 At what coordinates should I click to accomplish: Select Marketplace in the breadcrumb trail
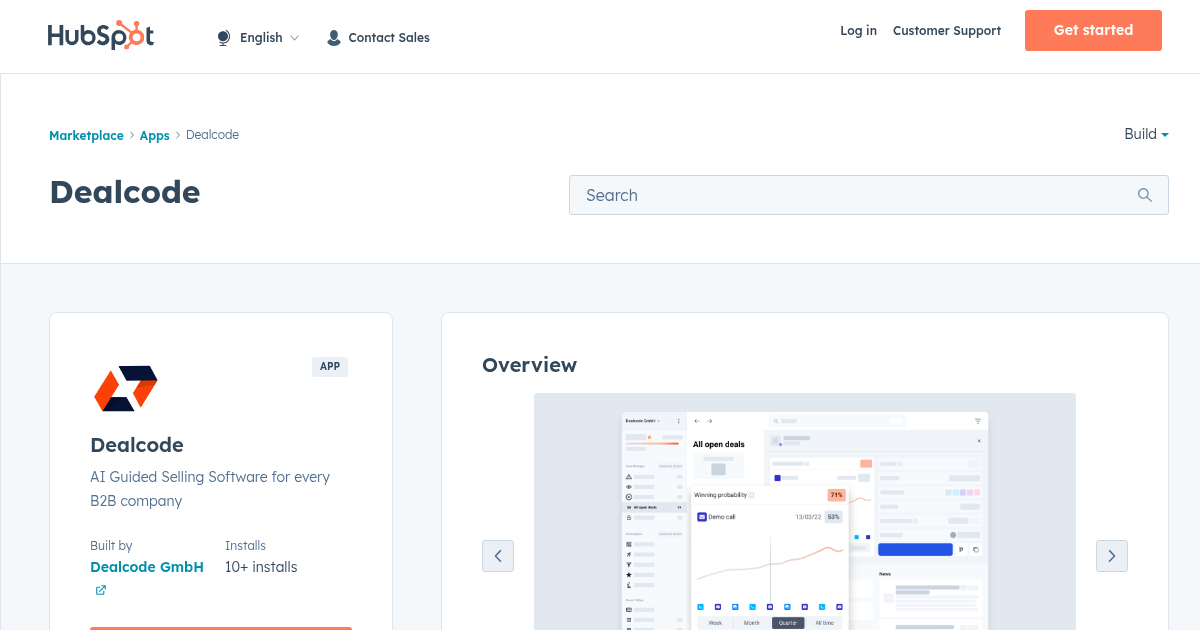pyautogui.click(x=86, y=135)
